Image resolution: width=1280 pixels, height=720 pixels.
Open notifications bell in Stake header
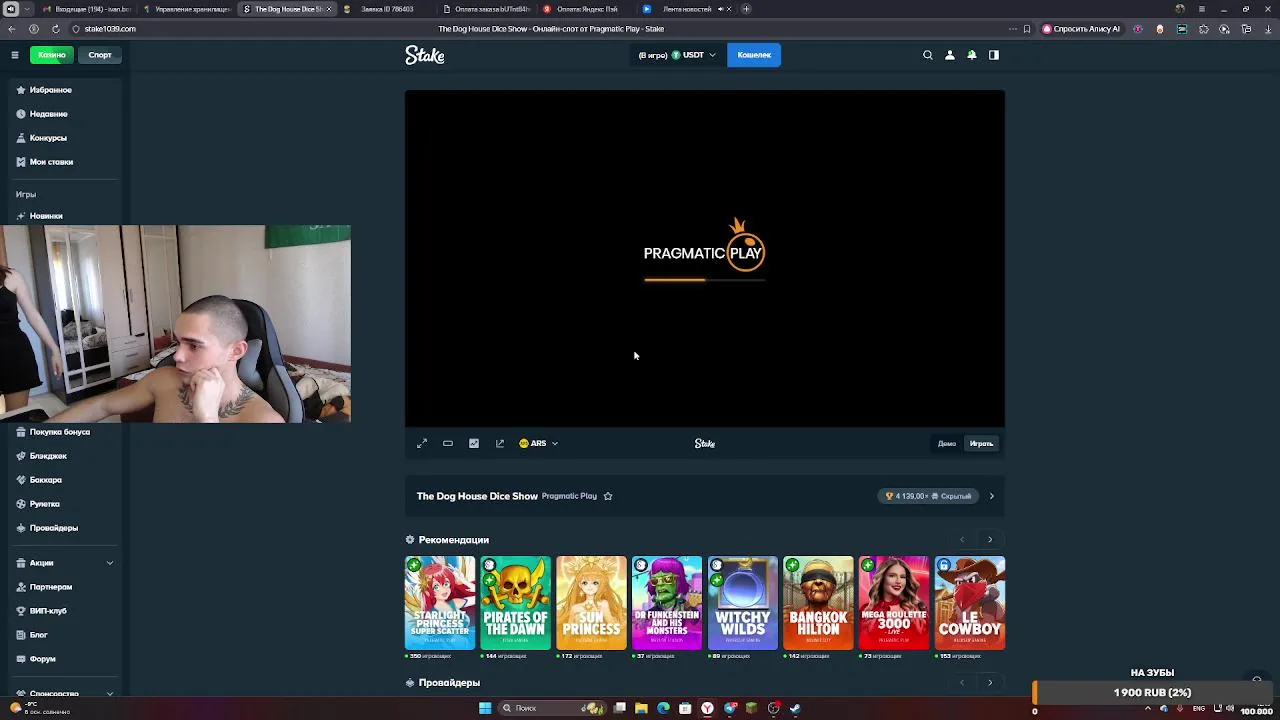pos(972,55)
